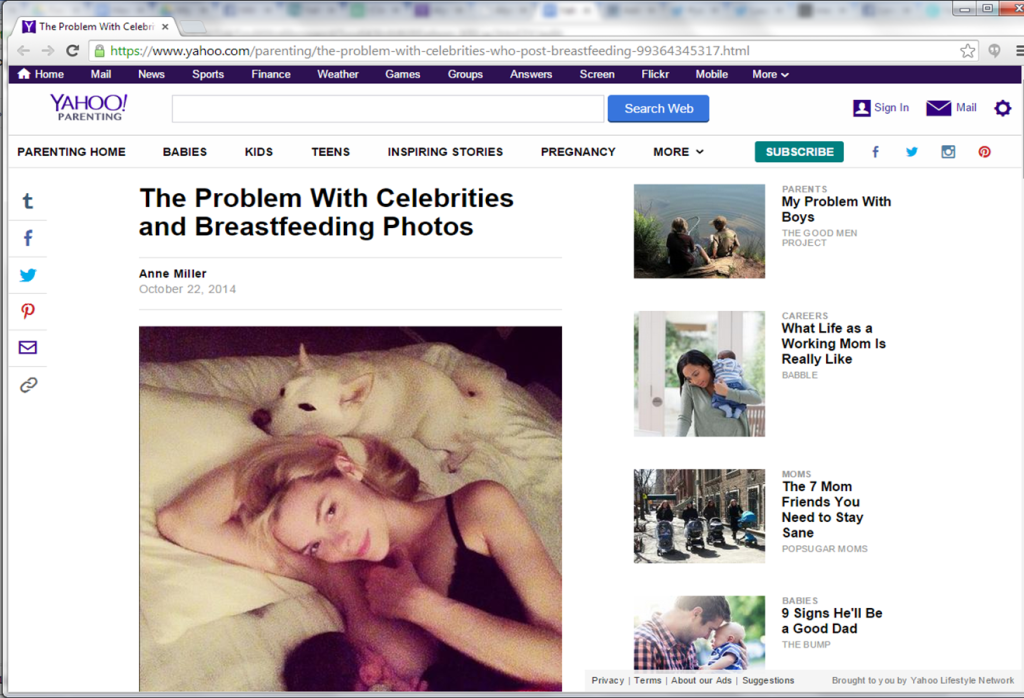
Task: Select INSPIRING STORIES from the navigation
Action: pos(445,151)
